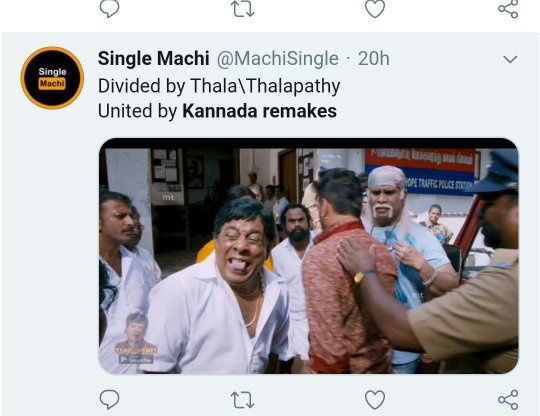This screenshot has height=416, width=540.
Task: Open the tweet via the 20h timestamp
Action: point(374,59)
